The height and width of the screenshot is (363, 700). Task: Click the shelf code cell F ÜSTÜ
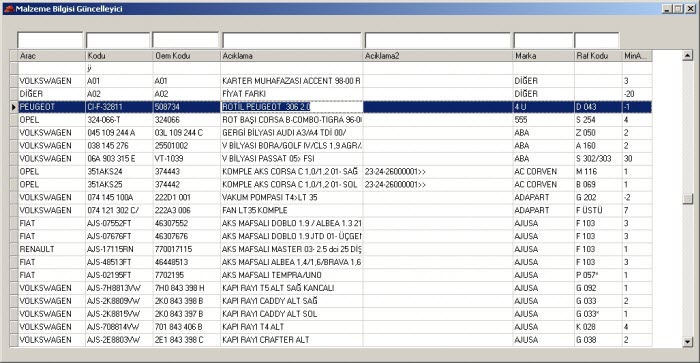click(x=598, y=210)
